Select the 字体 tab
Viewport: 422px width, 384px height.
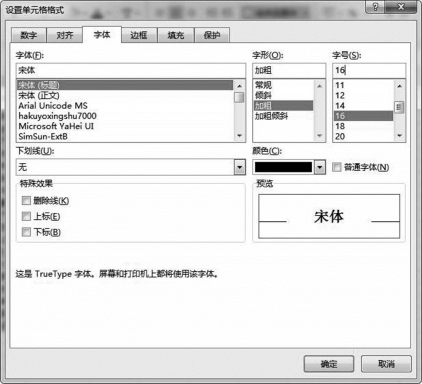102,34
